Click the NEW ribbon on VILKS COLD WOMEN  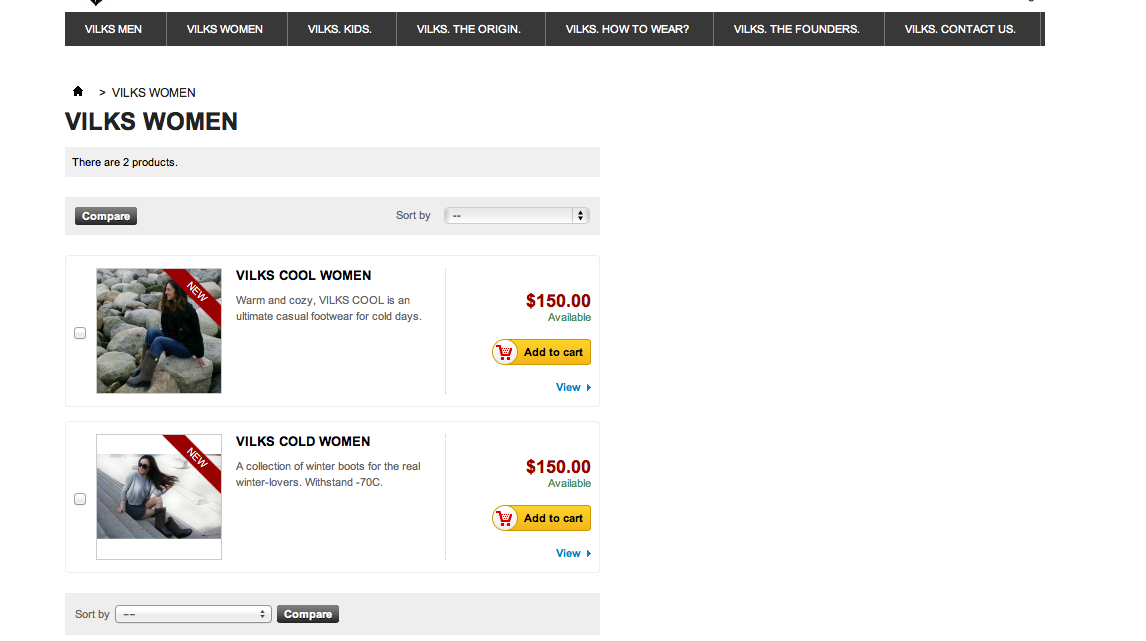click(x=196, y=457)
